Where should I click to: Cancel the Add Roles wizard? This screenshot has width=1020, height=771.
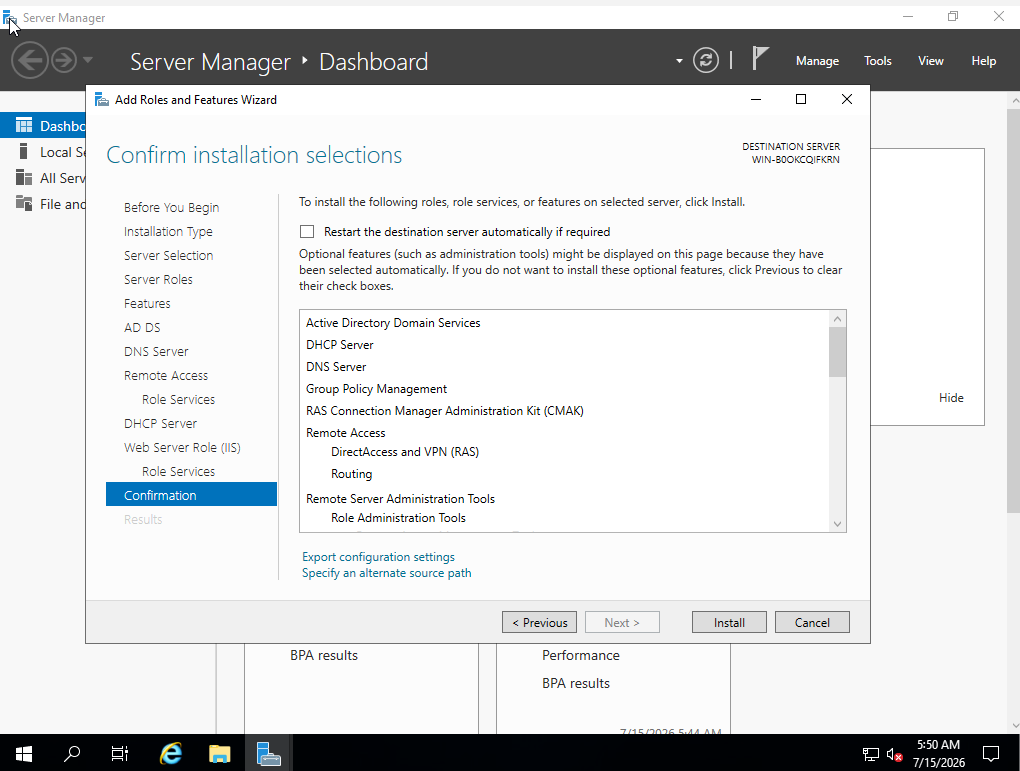coord(812,622)
